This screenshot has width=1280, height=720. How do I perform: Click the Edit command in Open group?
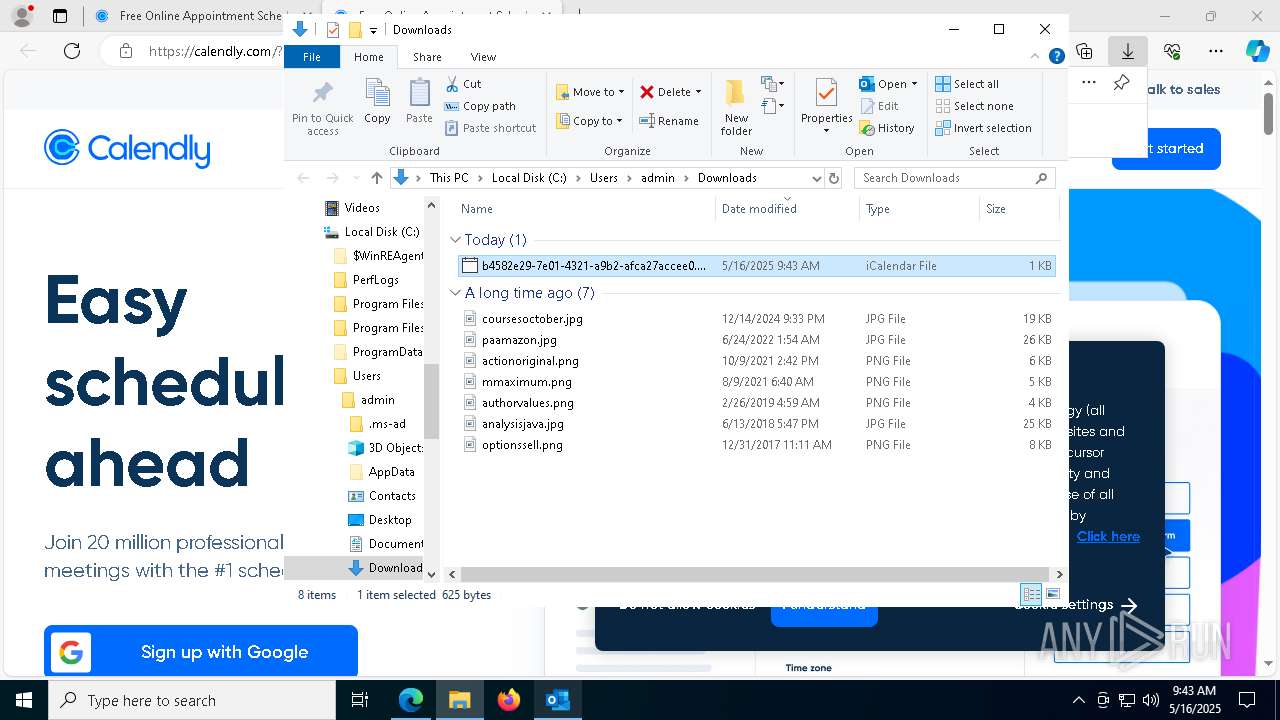[879, 106]
